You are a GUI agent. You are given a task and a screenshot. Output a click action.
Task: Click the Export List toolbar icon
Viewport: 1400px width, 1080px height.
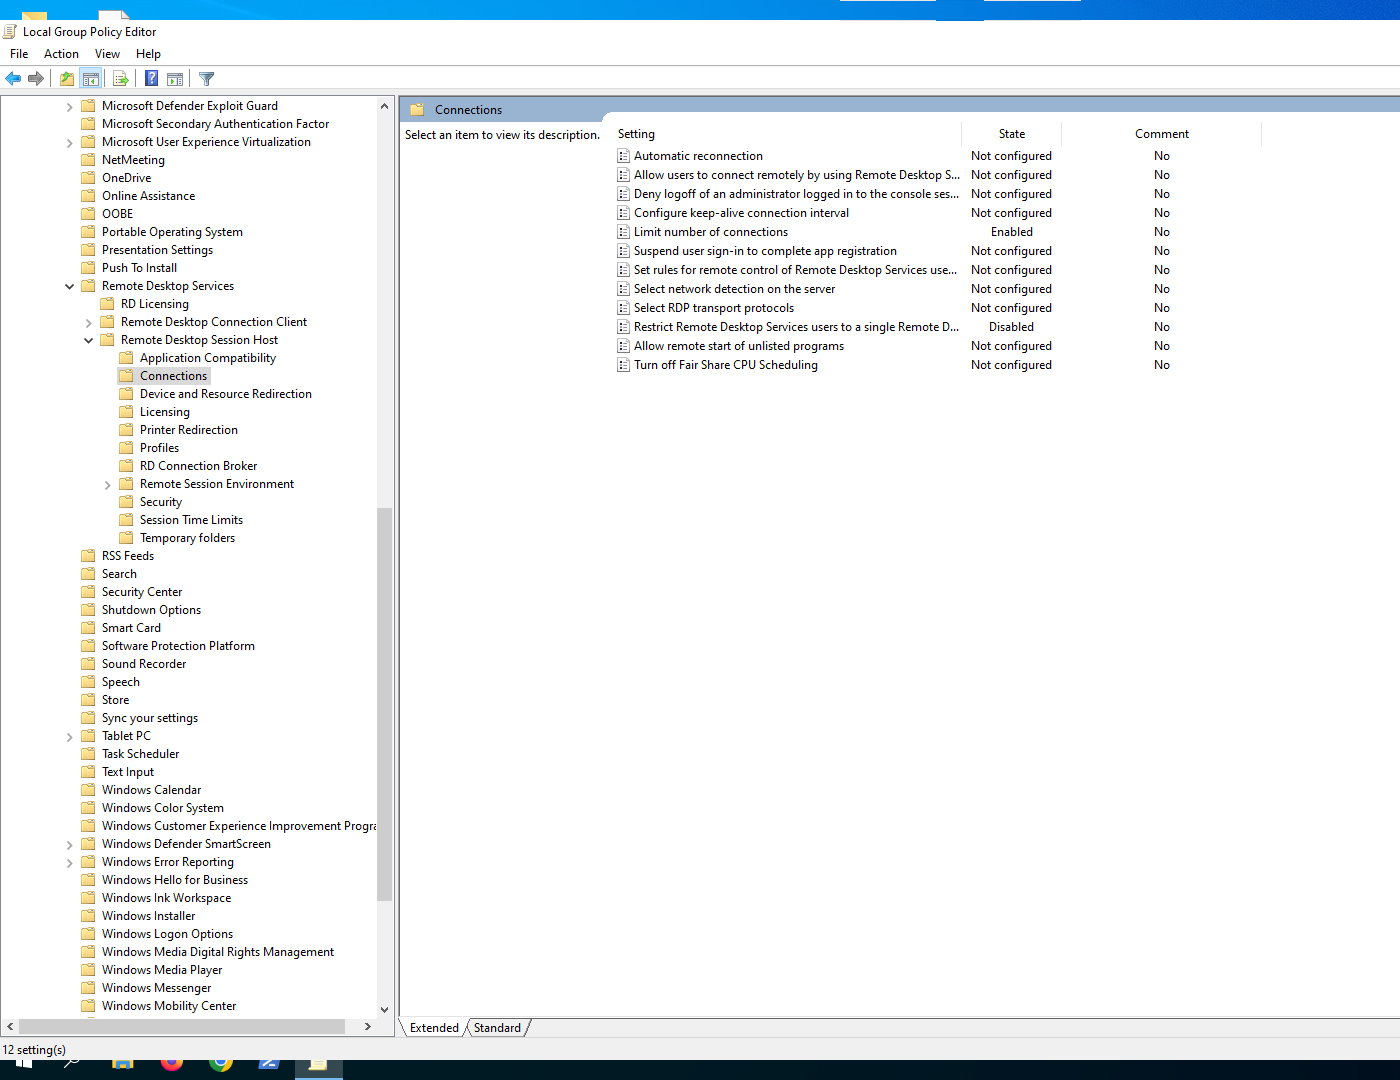pos(121,78)
